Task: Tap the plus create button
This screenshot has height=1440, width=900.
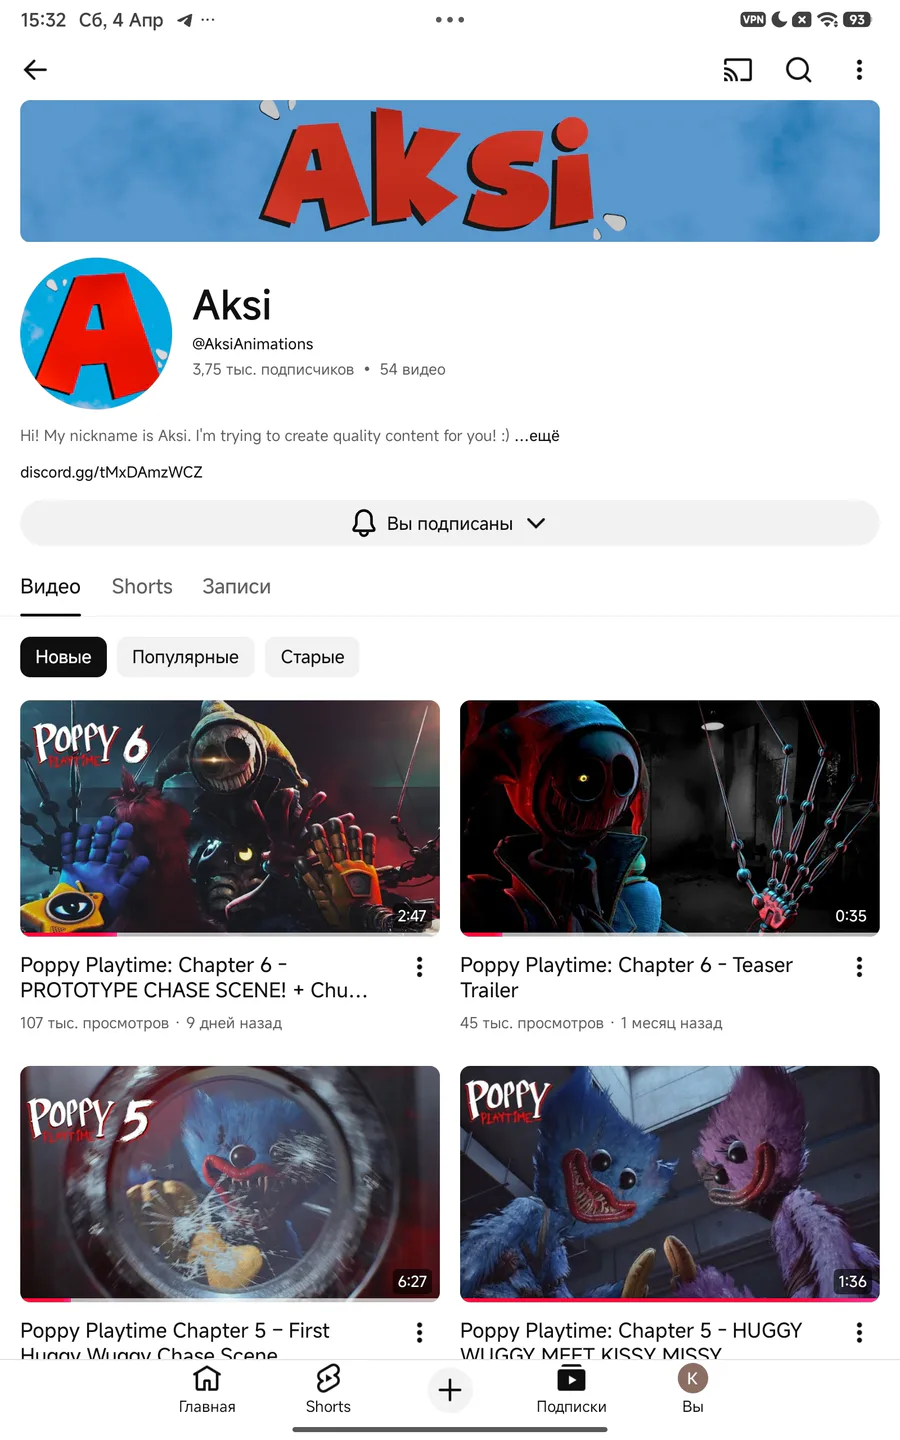Action: [x=450, y=1389]
